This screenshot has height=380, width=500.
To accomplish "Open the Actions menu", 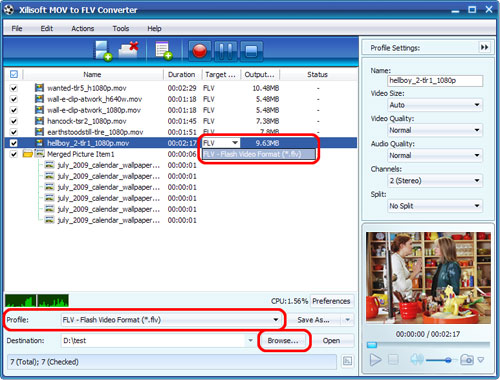I will [83, 28].
